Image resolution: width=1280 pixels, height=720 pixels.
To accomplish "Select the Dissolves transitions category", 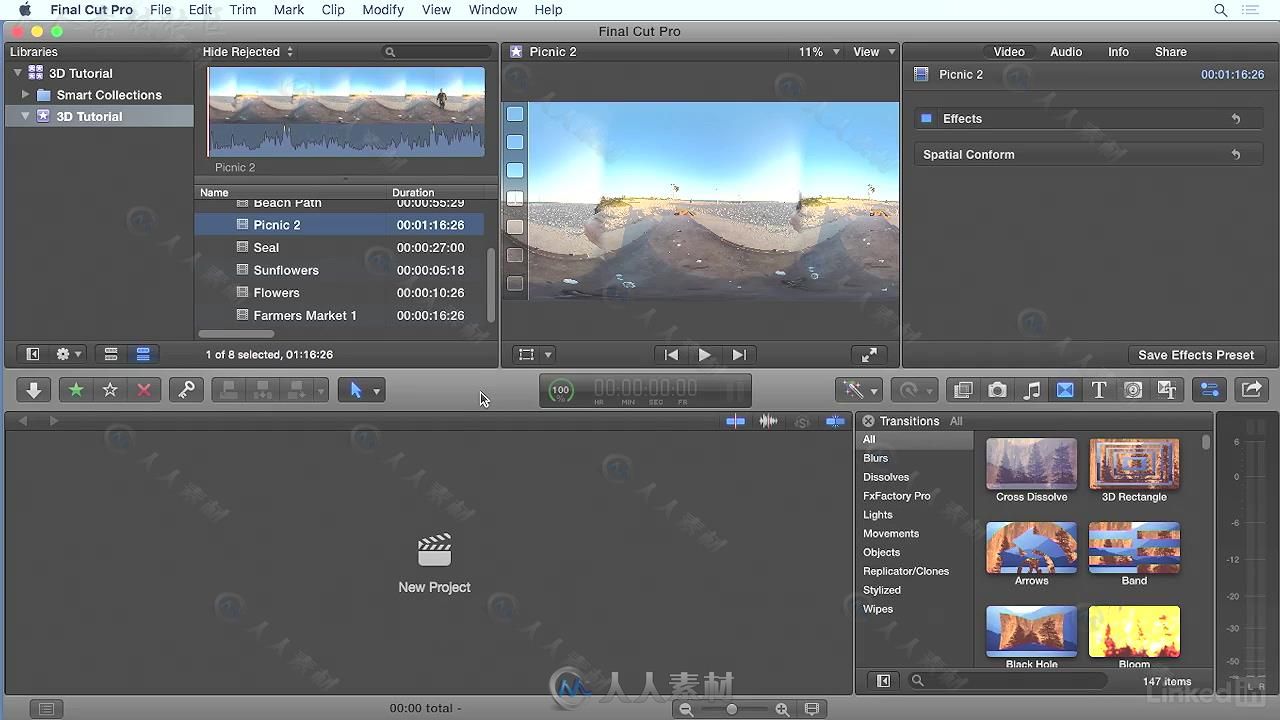I will pyautogui.click(x=886, y=477).
